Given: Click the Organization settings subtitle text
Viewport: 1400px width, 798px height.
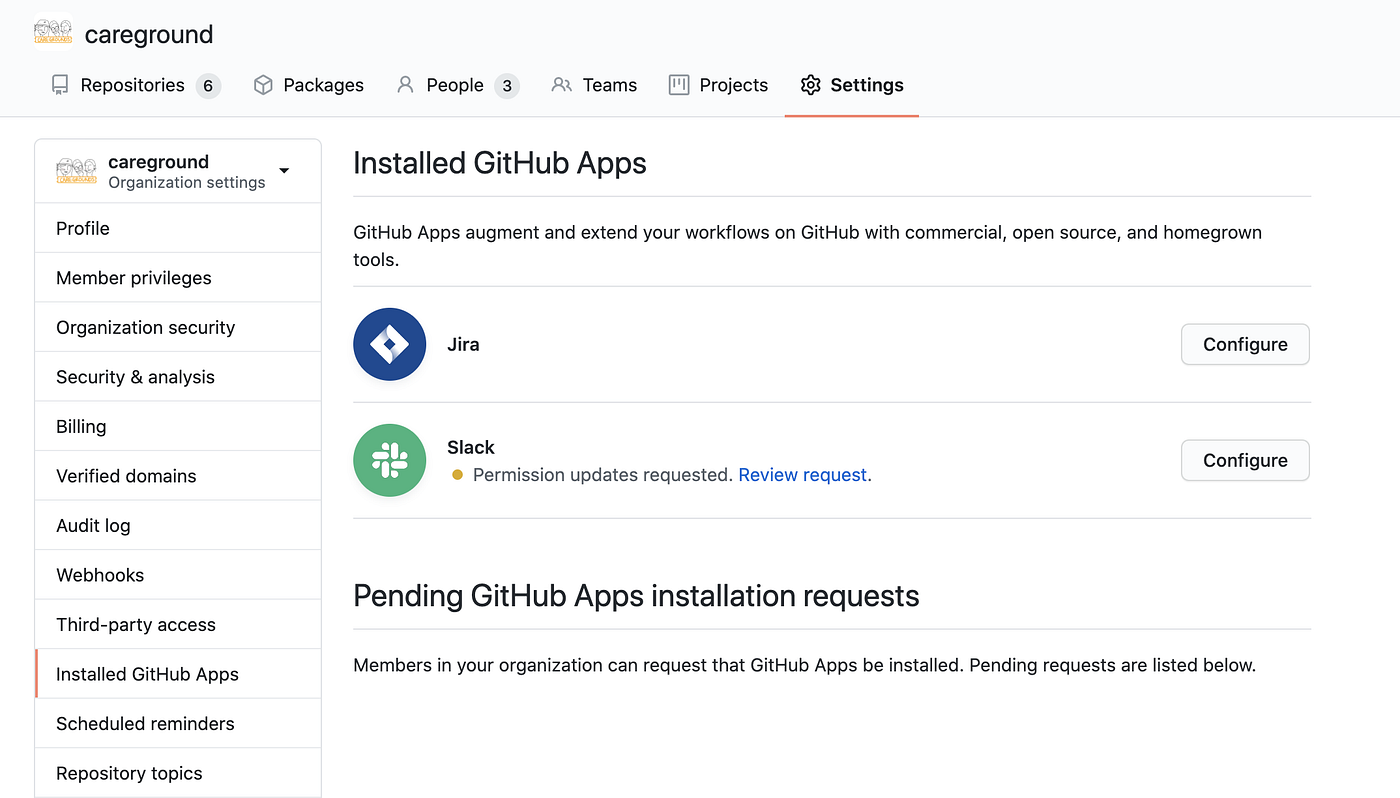Looking at the screenshot, I should tap(187, 182).
